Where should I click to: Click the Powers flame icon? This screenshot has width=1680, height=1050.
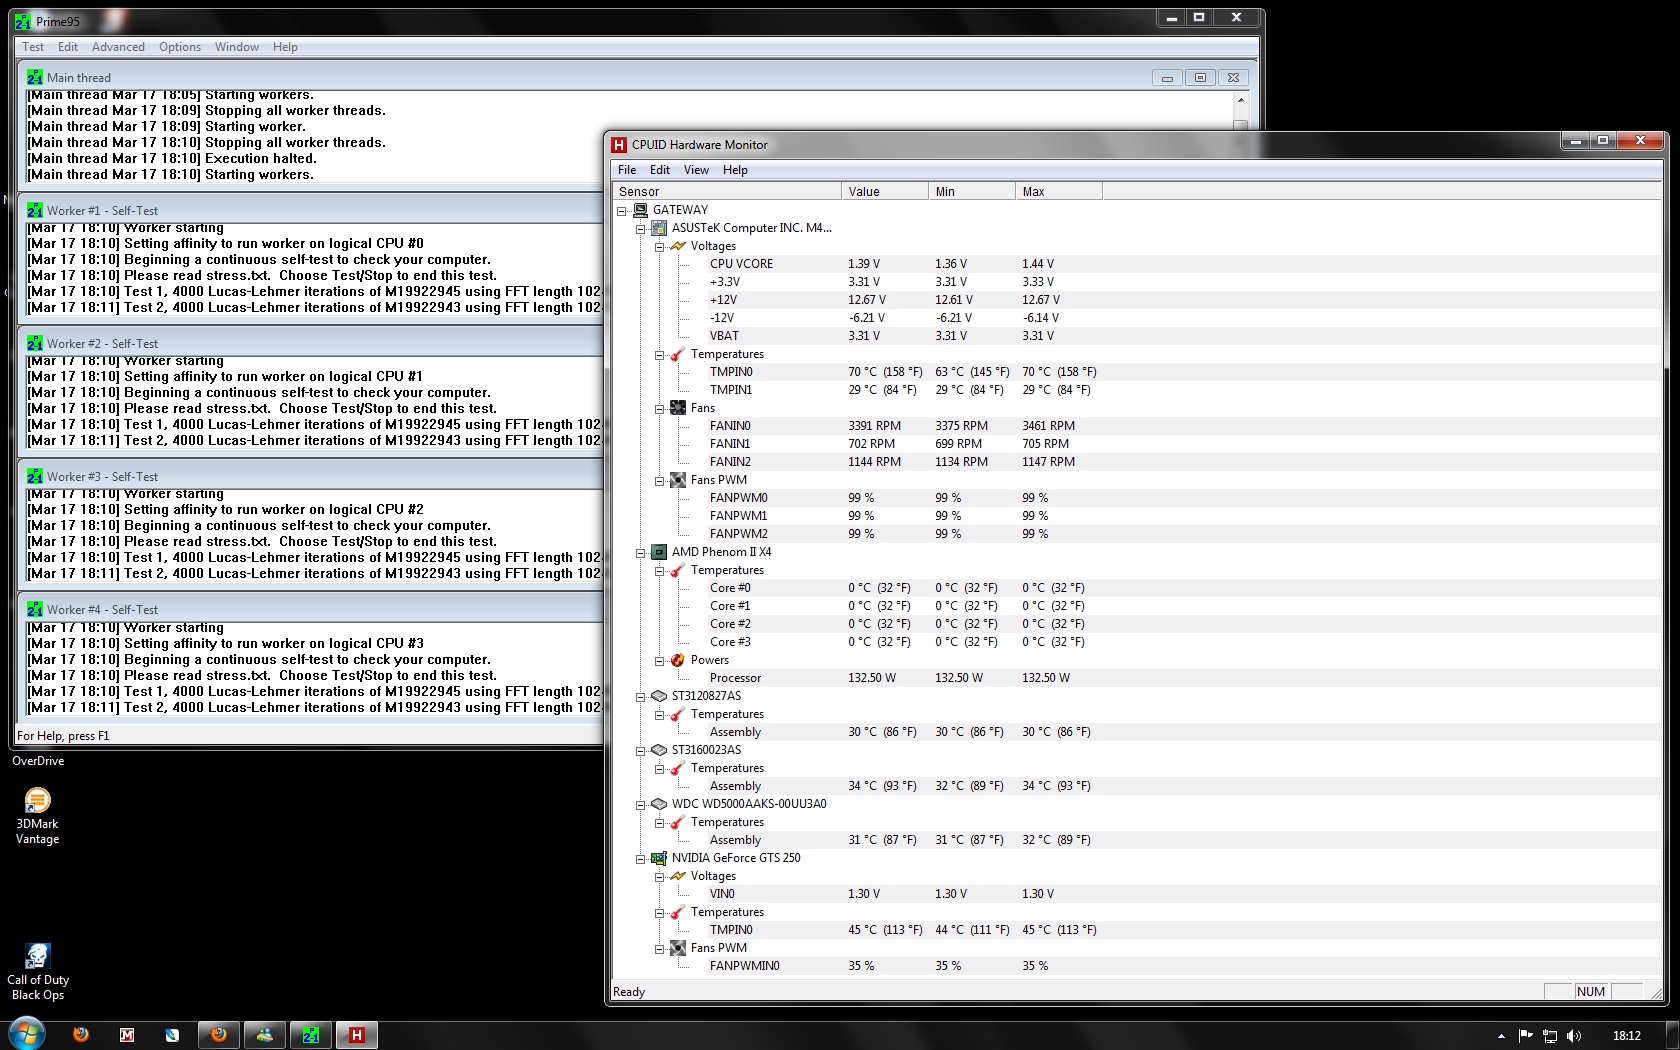[x=678, y=660]
